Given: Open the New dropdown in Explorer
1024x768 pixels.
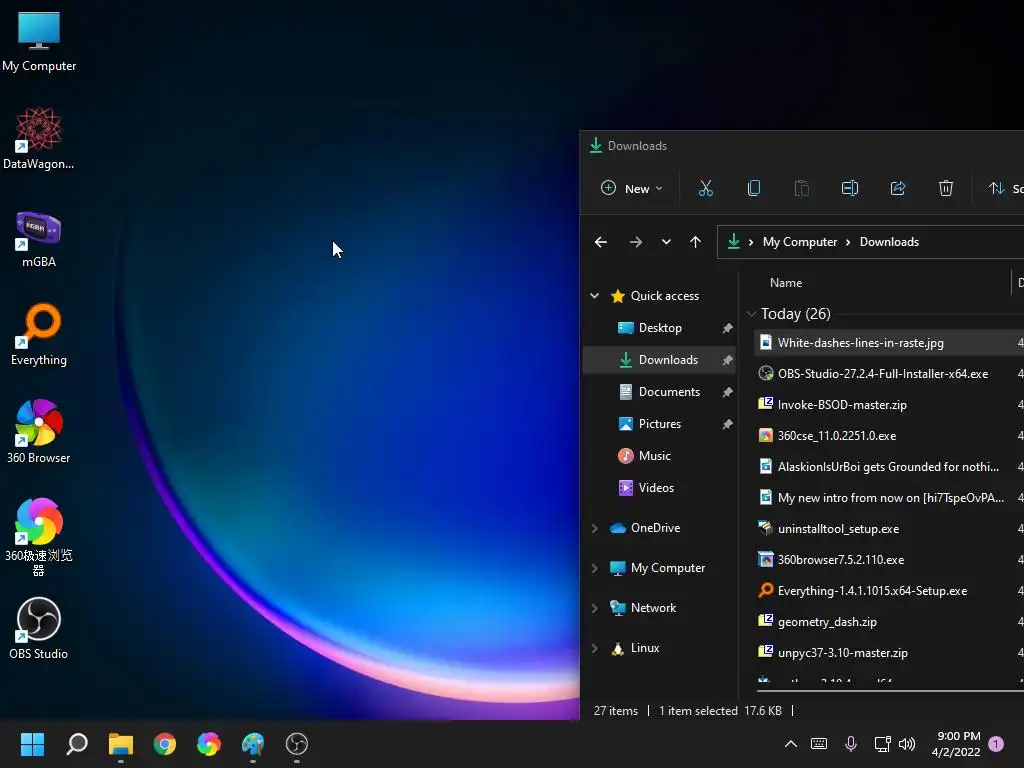Looking at the screenshot, I should coord(632,189).
